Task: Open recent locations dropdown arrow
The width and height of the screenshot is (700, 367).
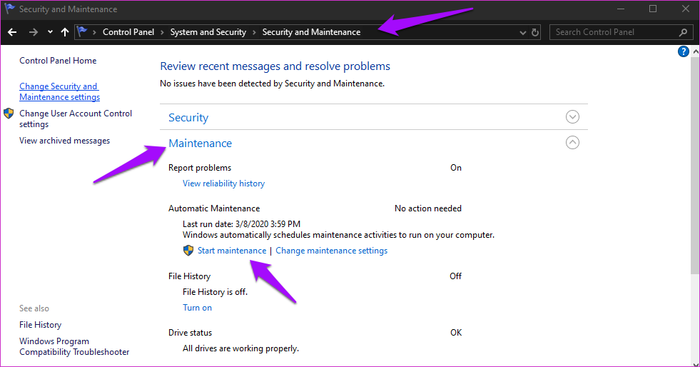Action: (x=50, y=32)
